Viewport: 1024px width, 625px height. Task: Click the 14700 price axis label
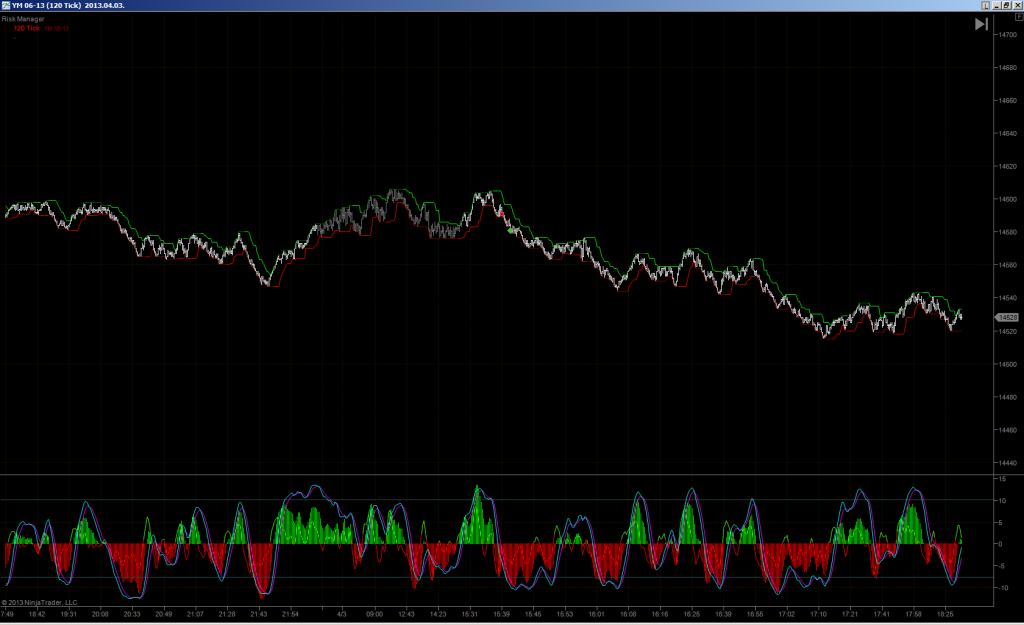coord(1007,34)
